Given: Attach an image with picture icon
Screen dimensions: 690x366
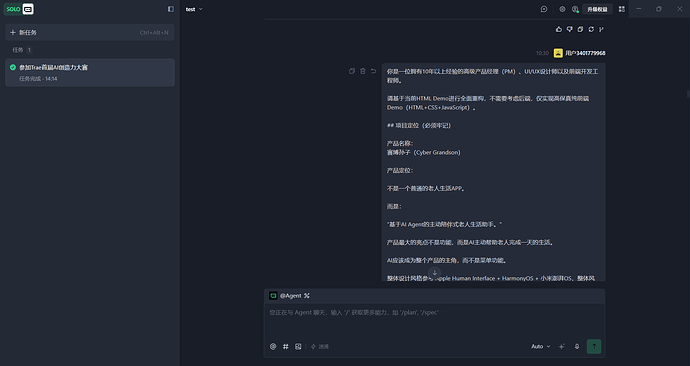Looking at the screenshot, I should [x=298, y=347].
